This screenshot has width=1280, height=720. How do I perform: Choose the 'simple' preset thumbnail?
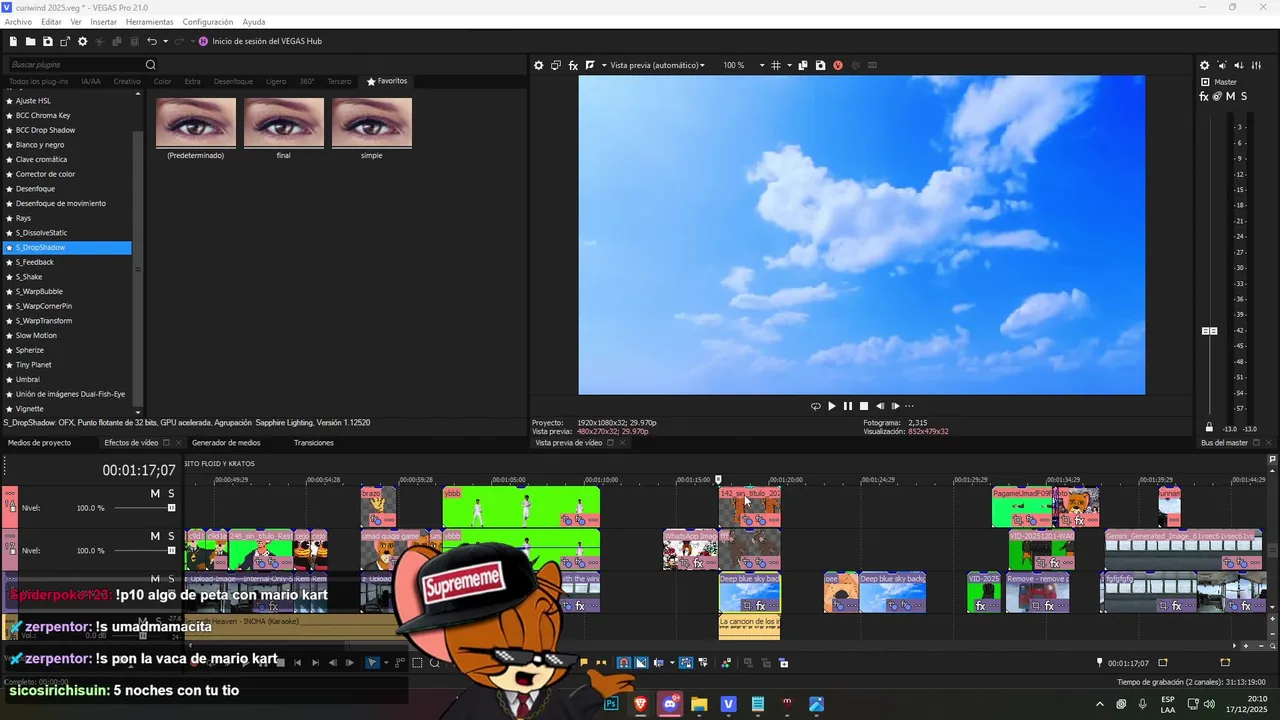pyautogui.click(x=372, y=122)
